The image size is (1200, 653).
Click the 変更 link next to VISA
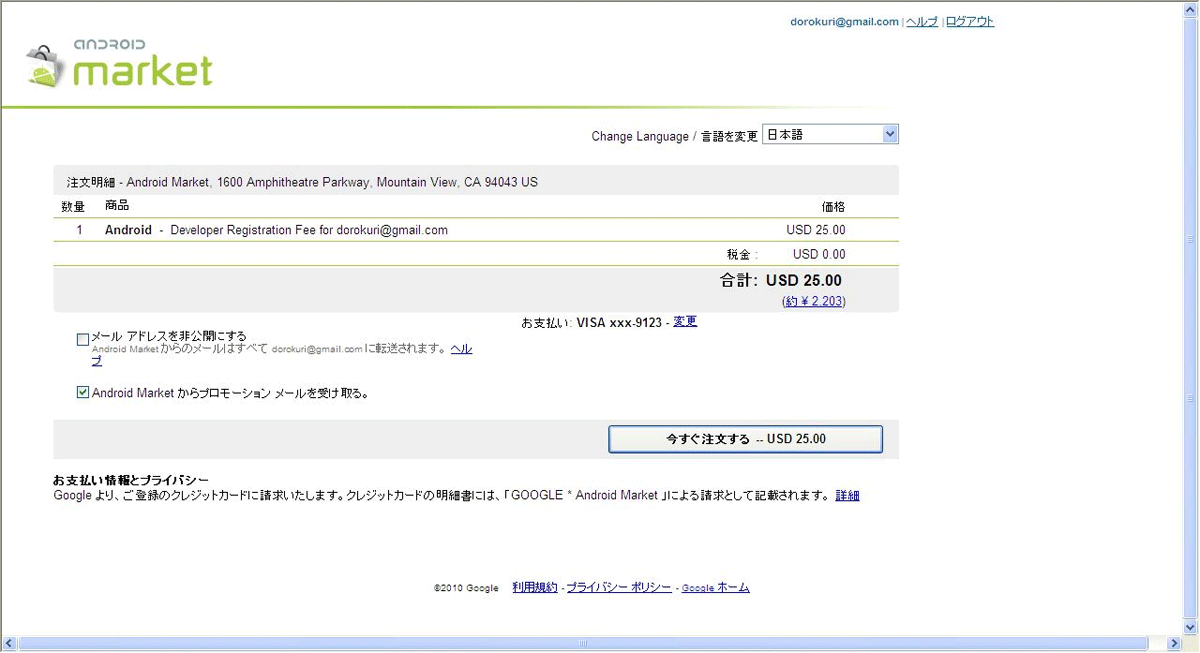(x=685, y=322)
